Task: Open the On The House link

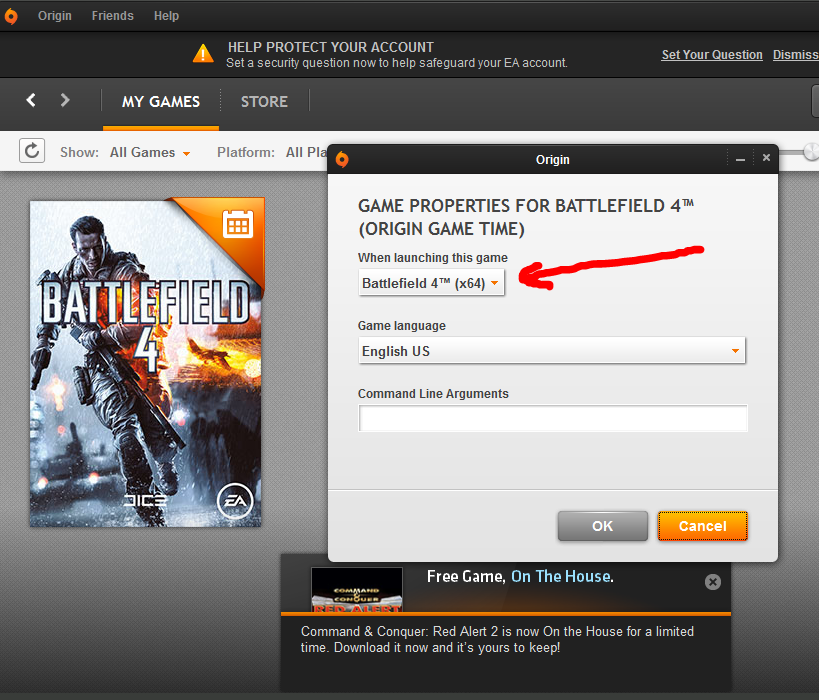Action: [562, 576]
